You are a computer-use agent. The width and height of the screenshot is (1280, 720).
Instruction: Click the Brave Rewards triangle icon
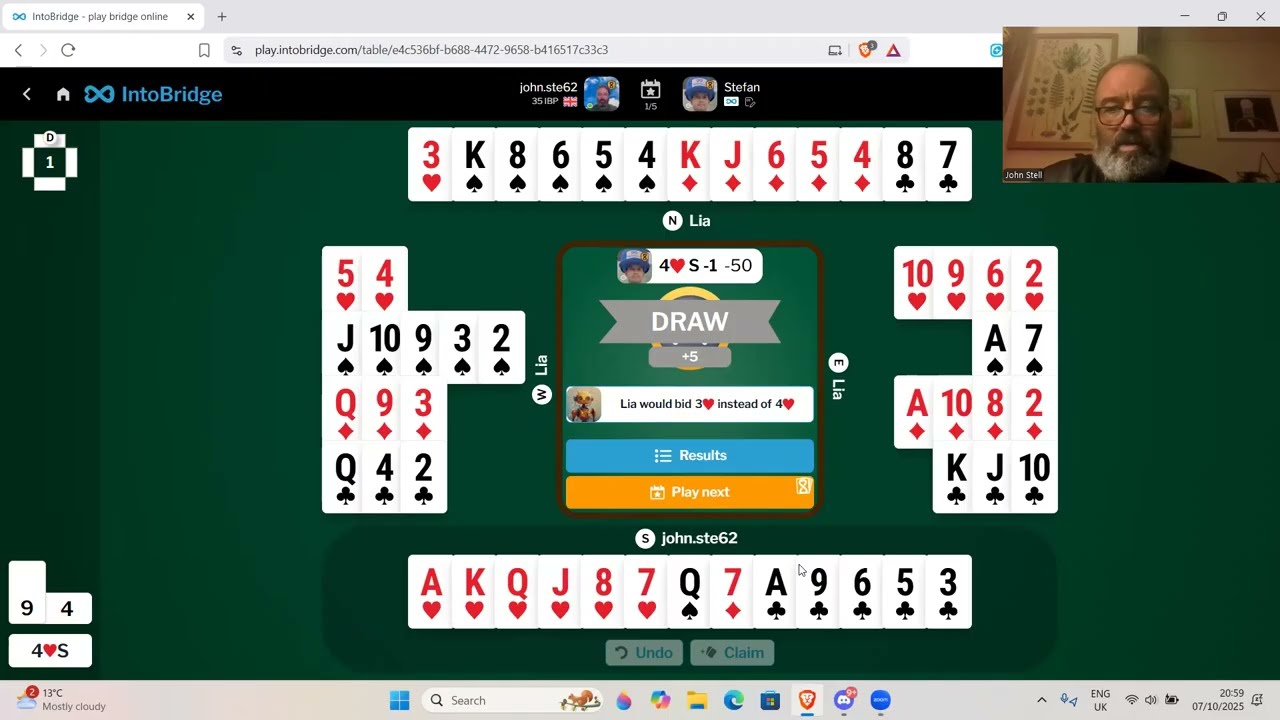[893, 50]
